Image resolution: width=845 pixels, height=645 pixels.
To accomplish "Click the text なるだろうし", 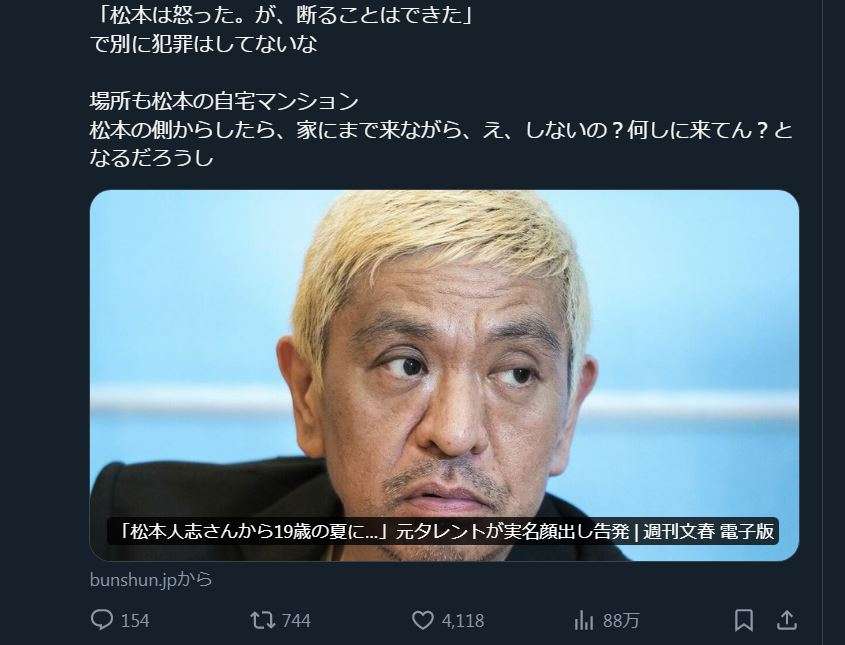I will (x=152, y=158).
